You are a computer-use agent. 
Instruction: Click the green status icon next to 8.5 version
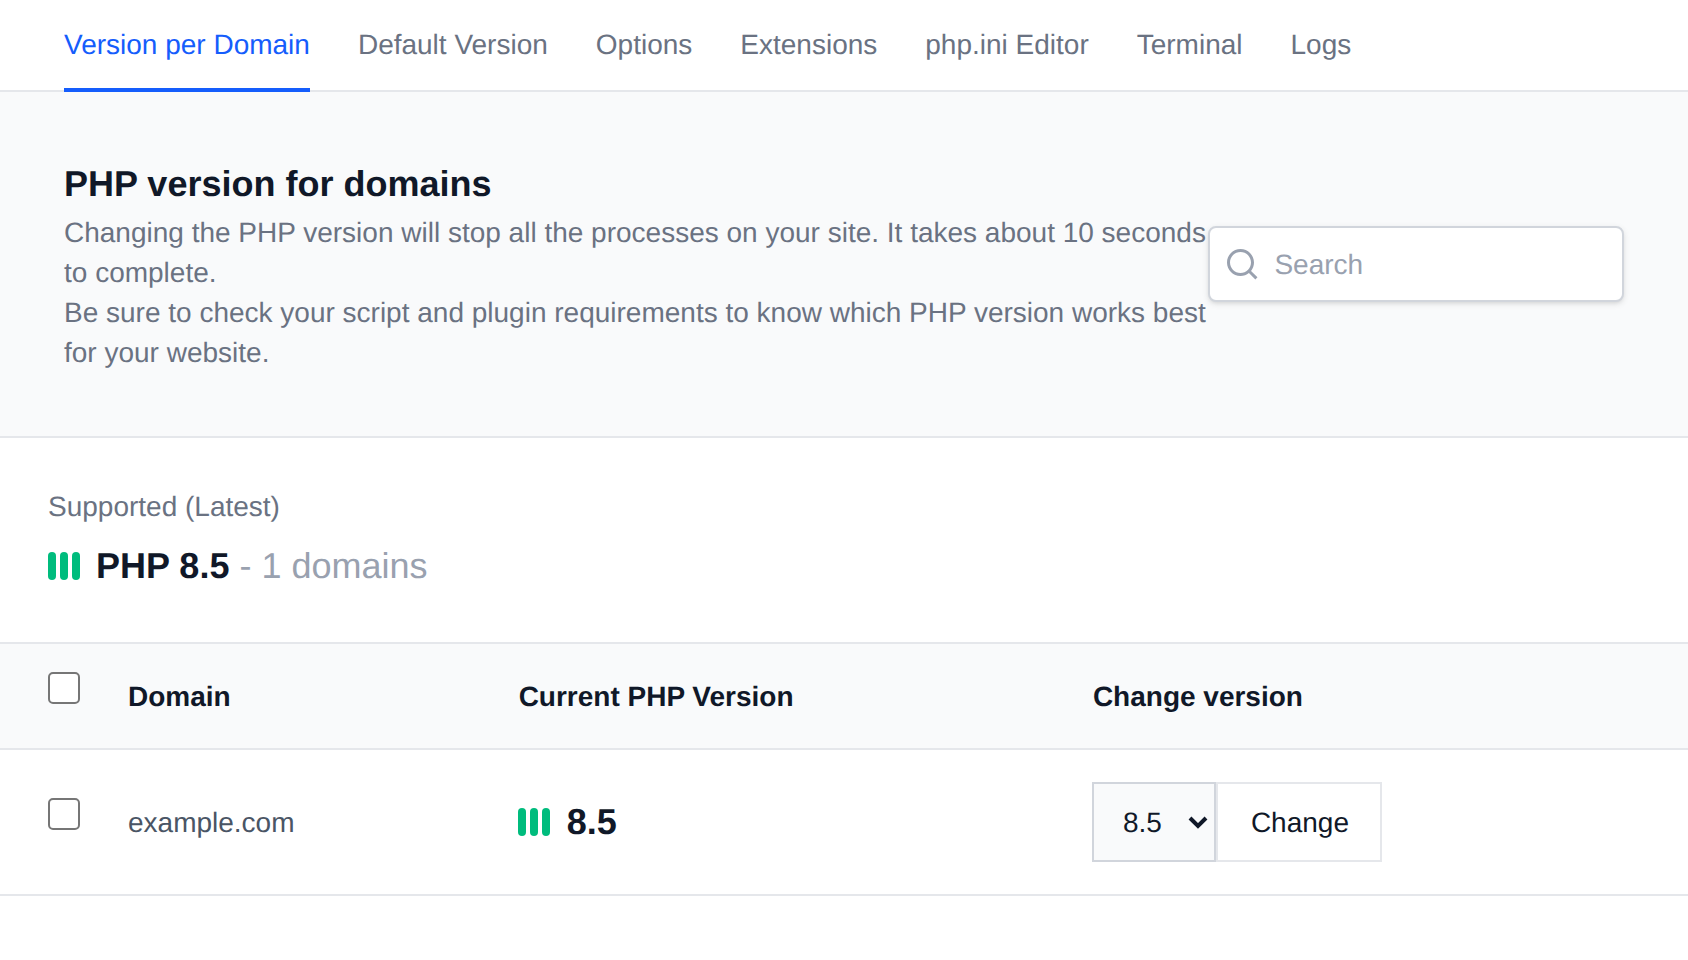(x=534, y=822)
